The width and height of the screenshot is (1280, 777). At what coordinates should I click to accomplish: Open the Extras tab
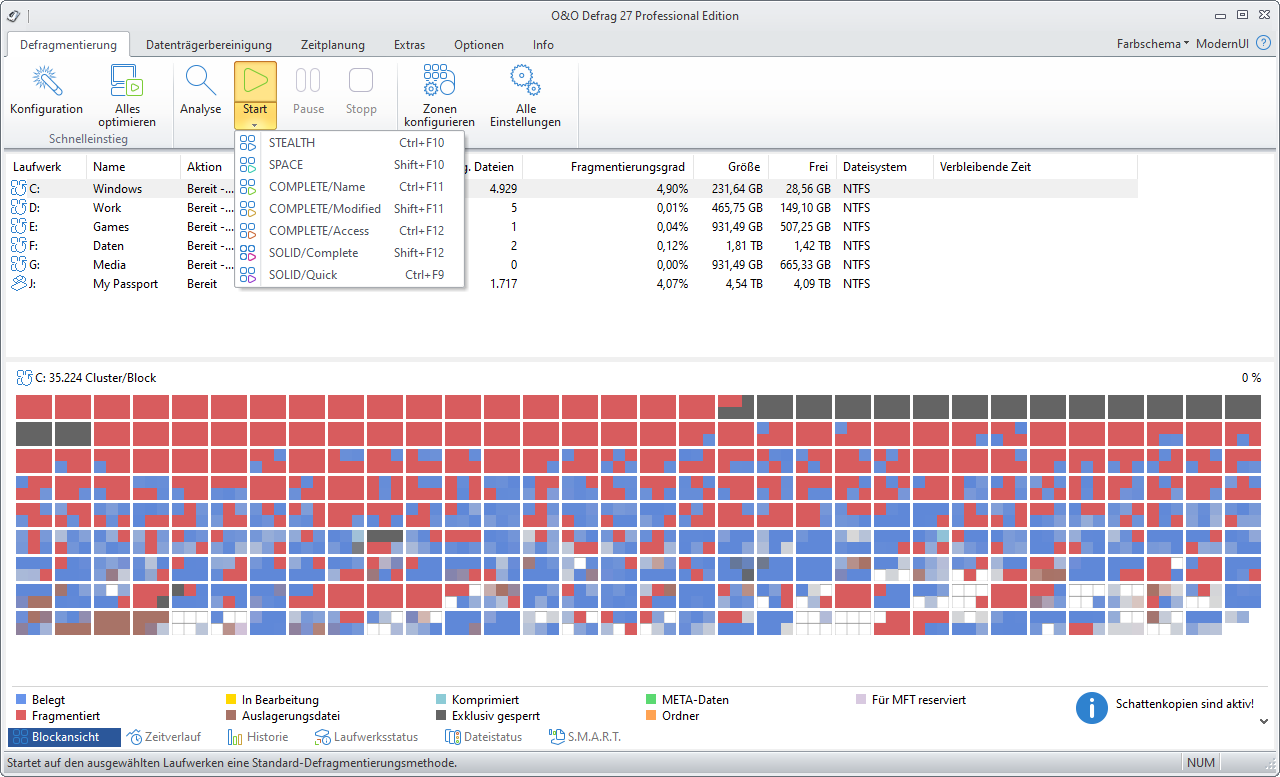point(409,45)
